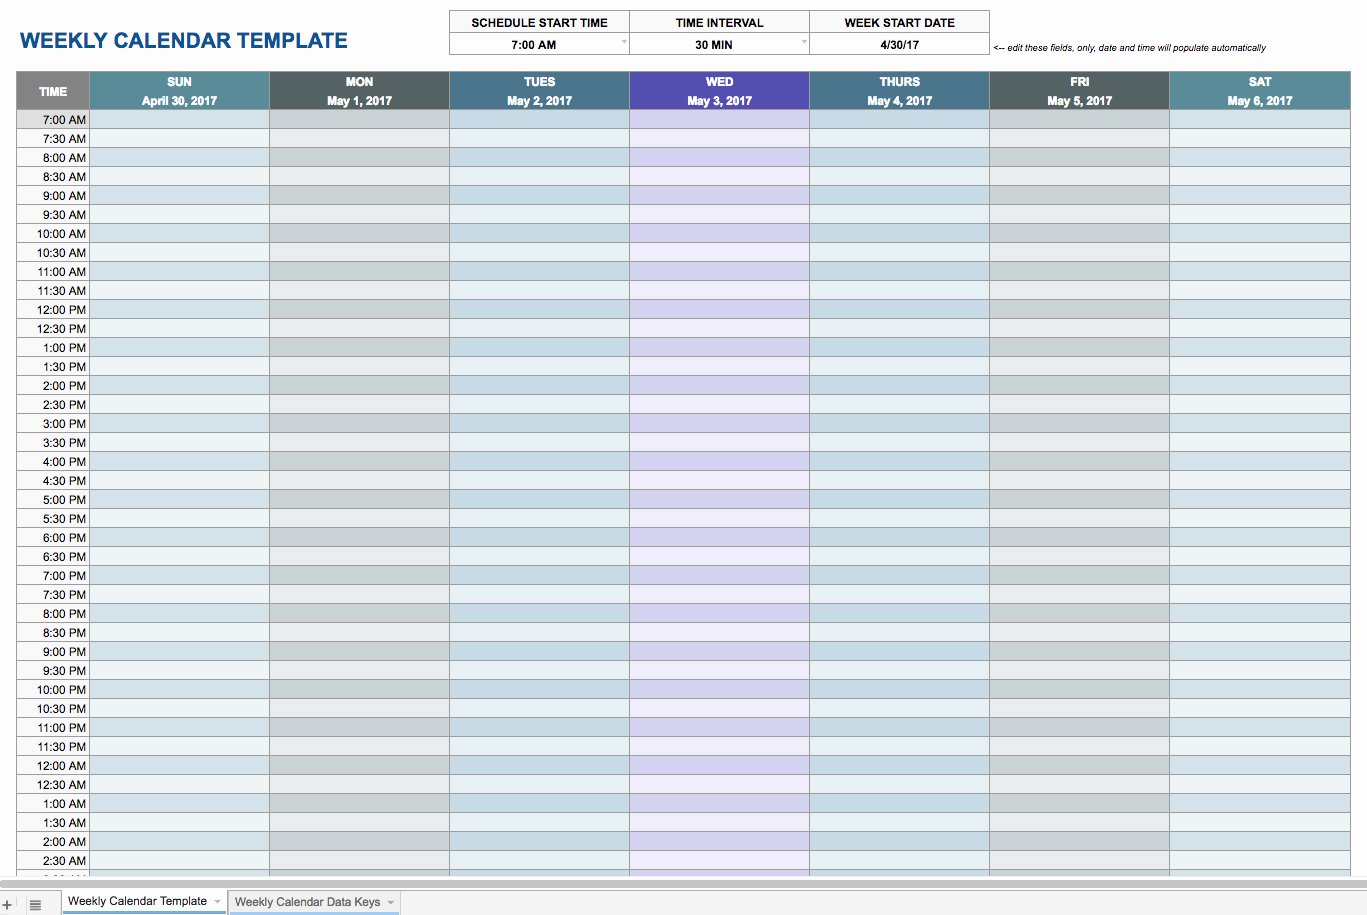Click the 12:00 PM time row label
The height and width of the screenshot is (915, 1367).
pyautogui.click(x=53, y=310)
